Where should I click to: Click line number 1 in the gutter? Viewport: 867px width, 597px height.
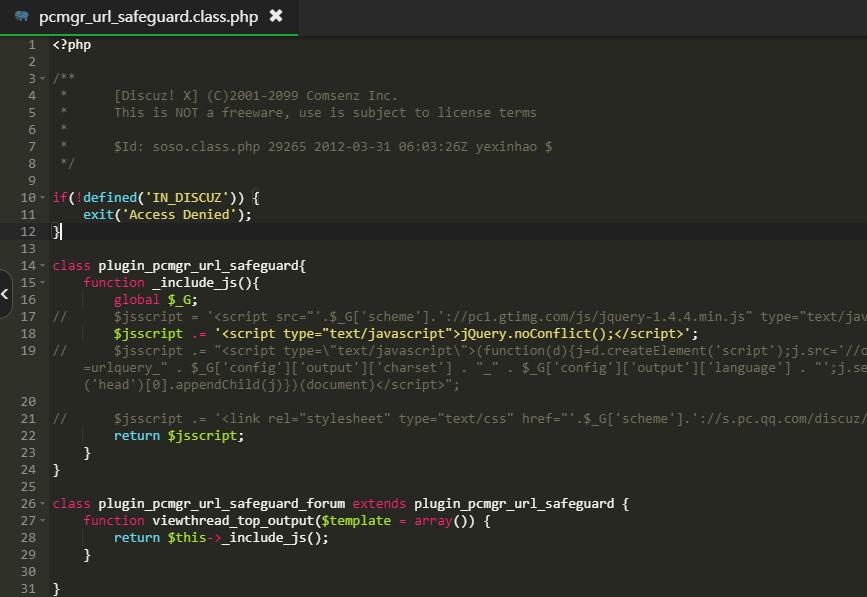coord(32,45)
